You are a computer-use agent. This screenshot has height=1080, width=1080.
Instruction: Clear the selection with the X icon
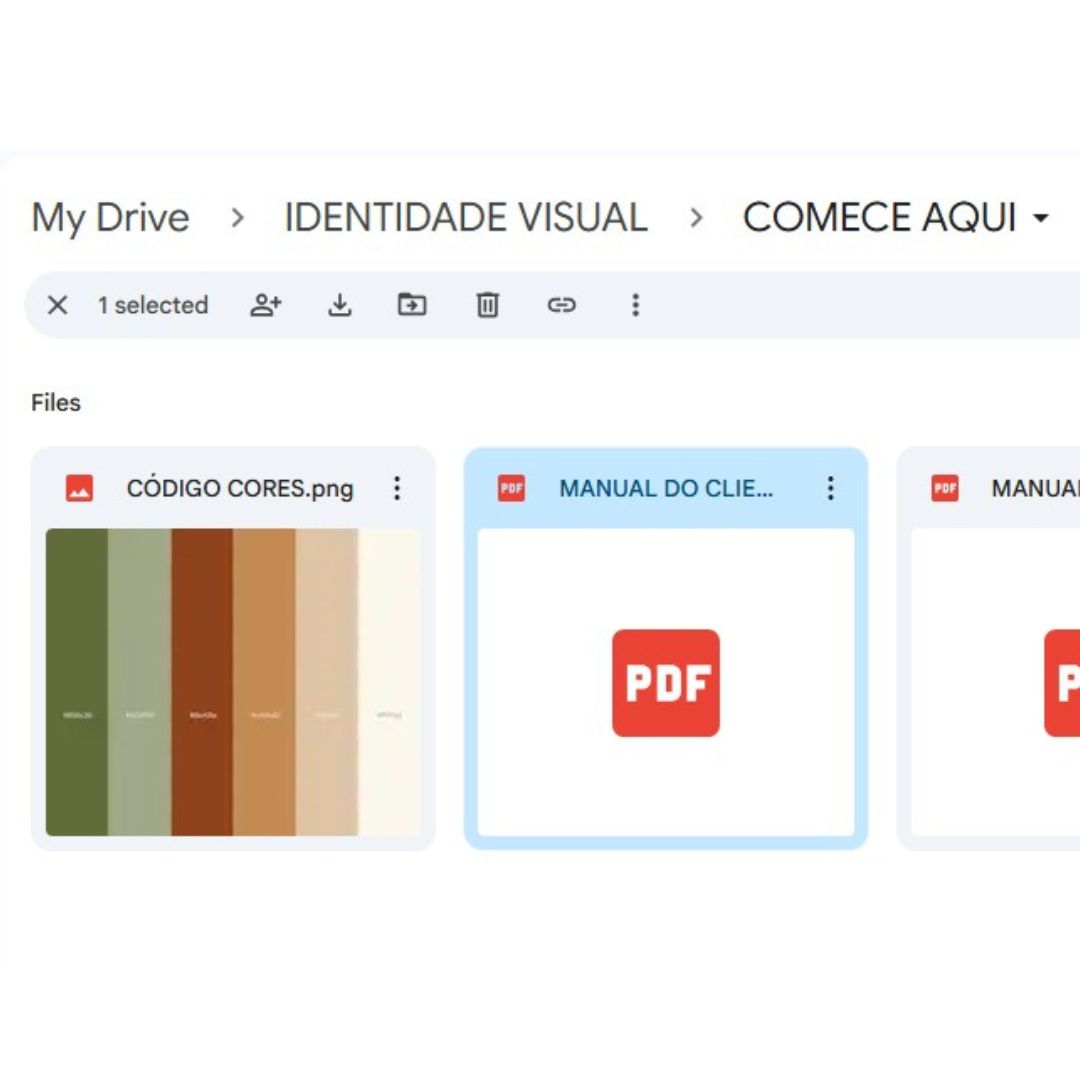tap(57, 305)
